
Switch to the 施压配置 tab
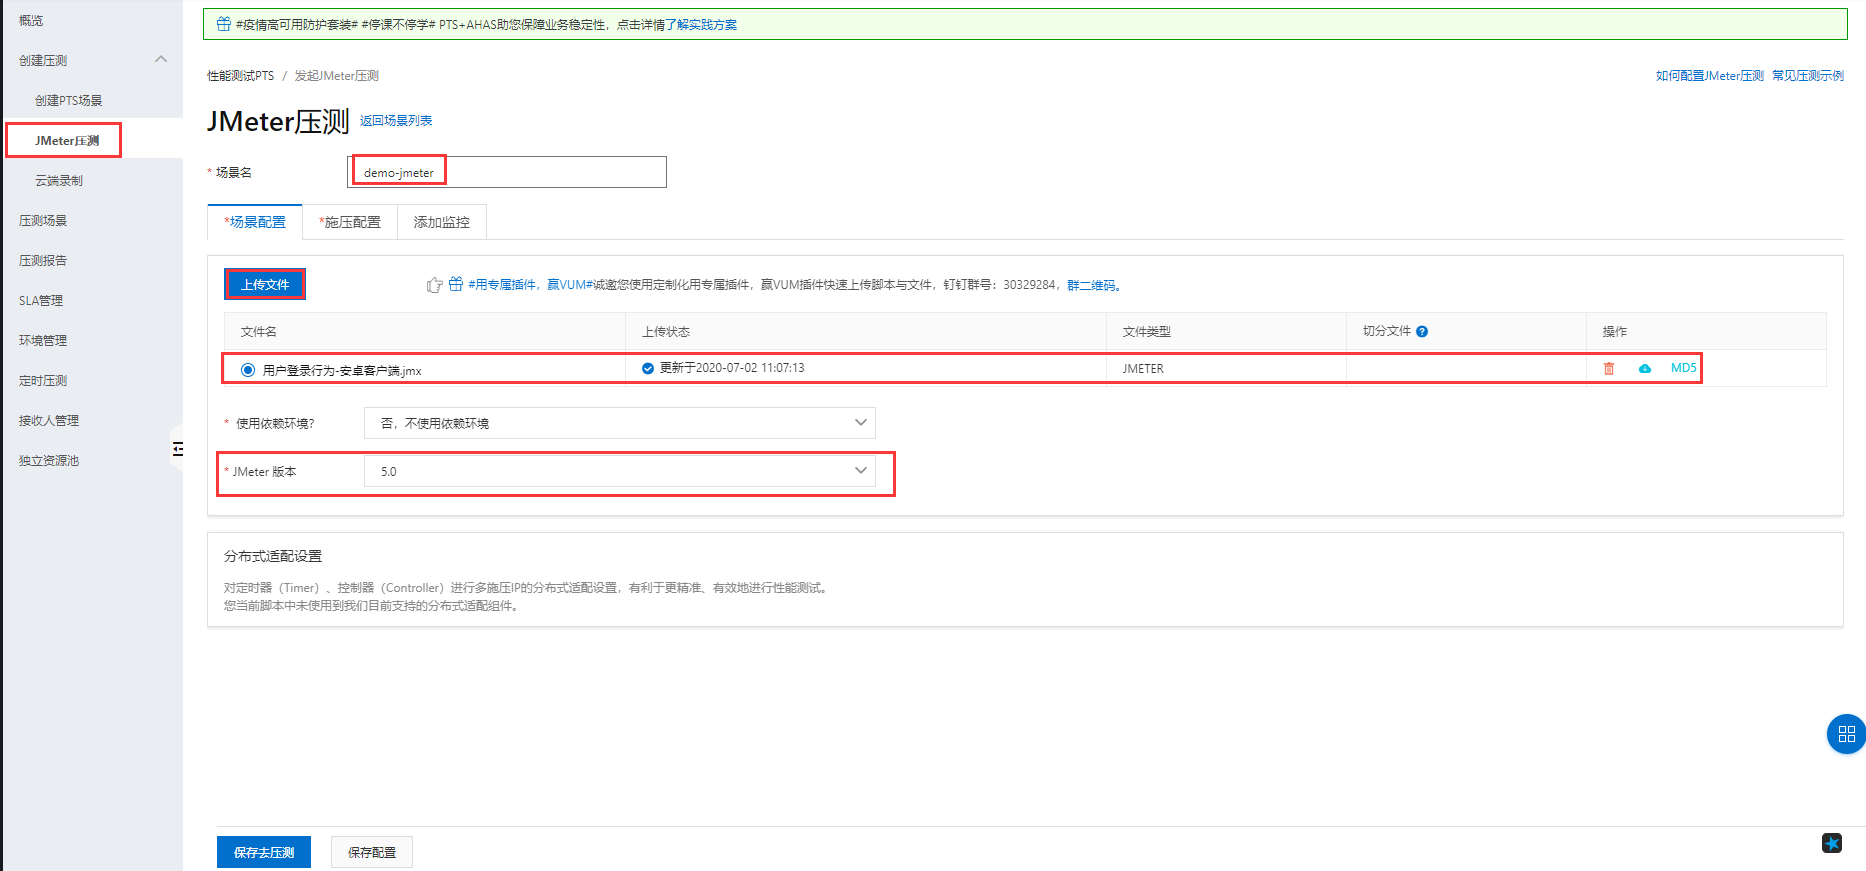click(350, 222)
